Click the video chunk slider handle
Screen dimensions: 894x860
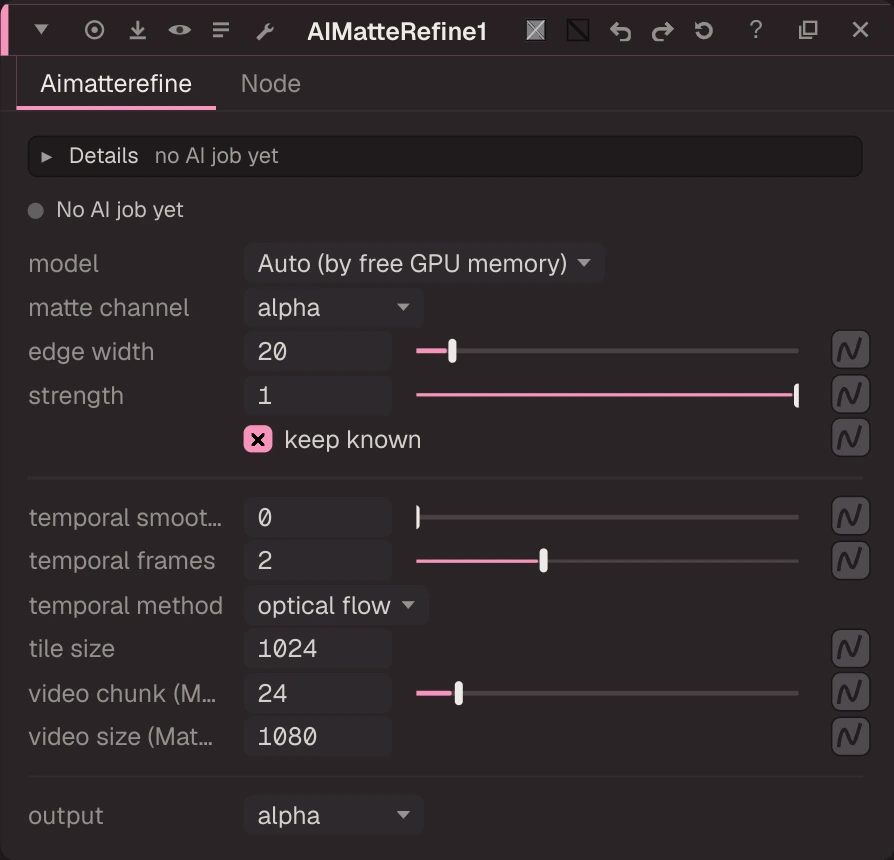coord(458,693)
